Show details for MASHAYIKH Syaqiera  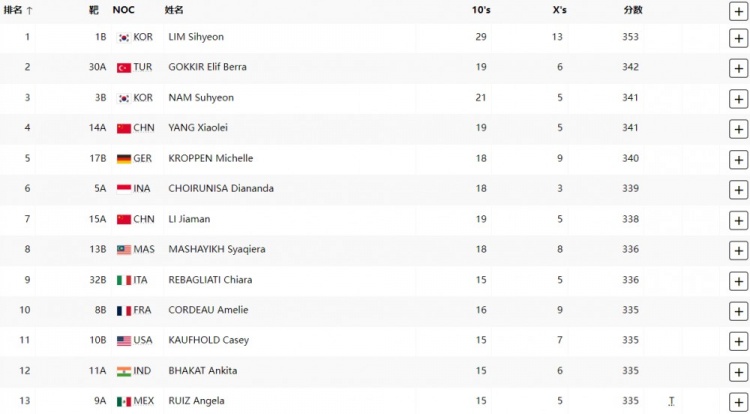click(x=739, y=251)
